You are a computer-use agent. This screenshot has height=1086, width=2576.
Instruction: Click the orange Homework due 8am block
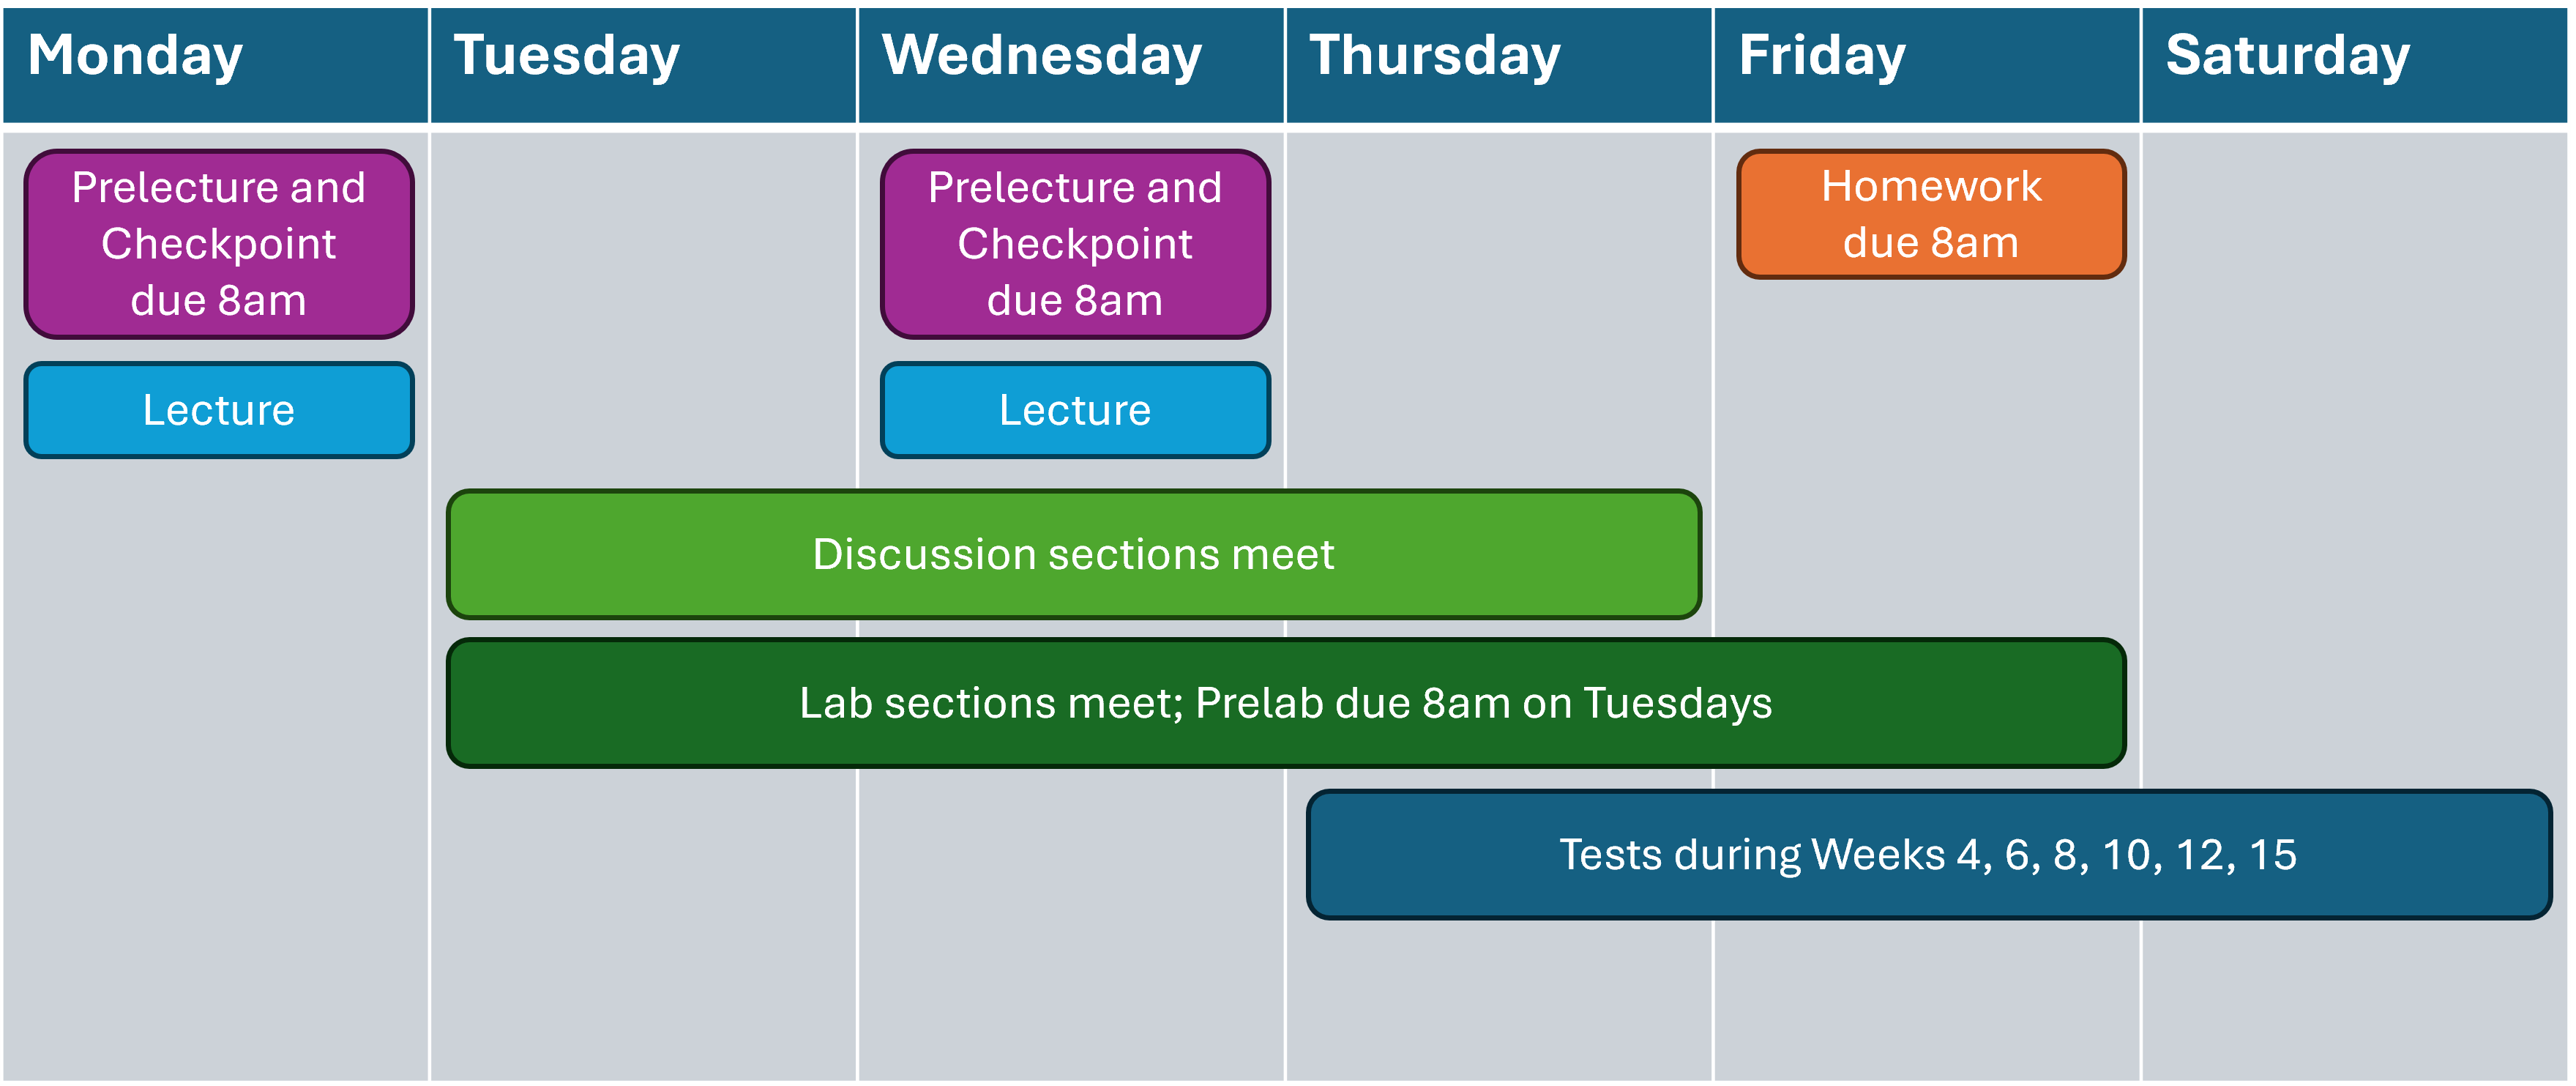point(1931,214)
